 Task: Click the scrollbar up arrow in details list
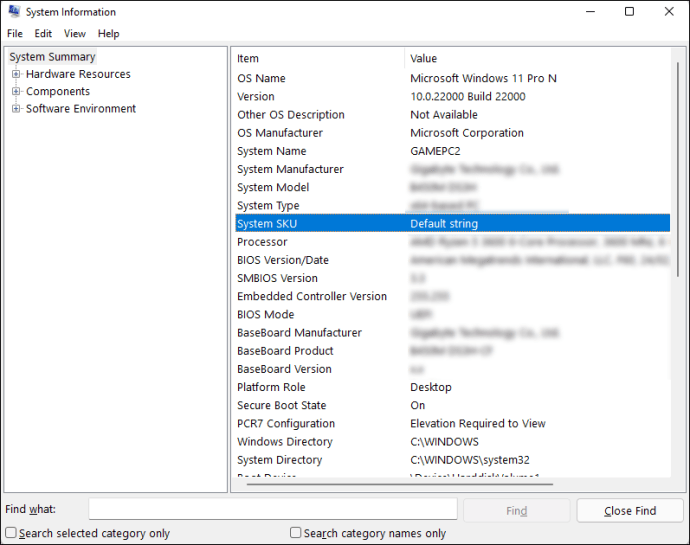pyautogui.click(x=679, y=53)
